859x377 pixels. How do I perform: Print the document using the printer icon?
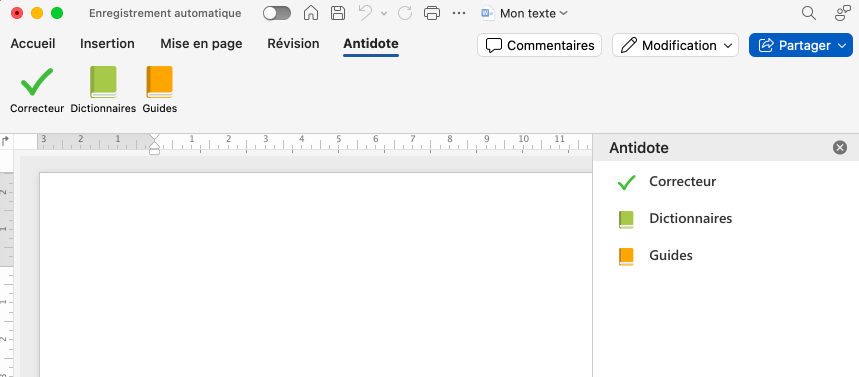pyautogui.click(x=432, y=13)
